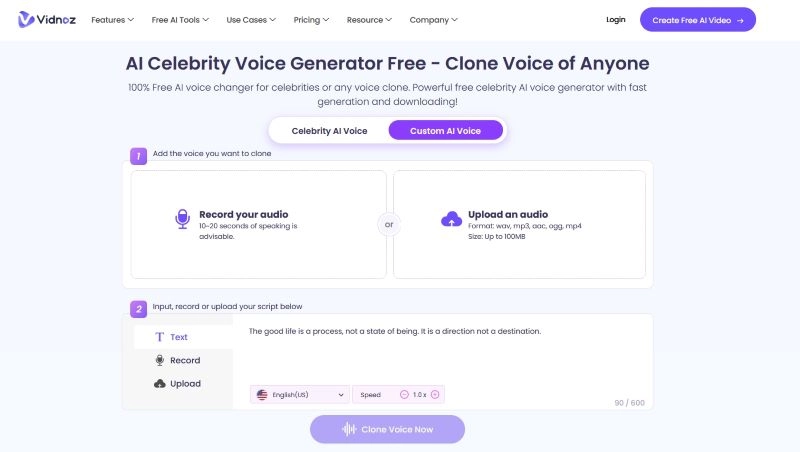Image resolution: width=800 pixels, height=452 pixels.
Task: Expand the Features menu
Action: point(112,19)
